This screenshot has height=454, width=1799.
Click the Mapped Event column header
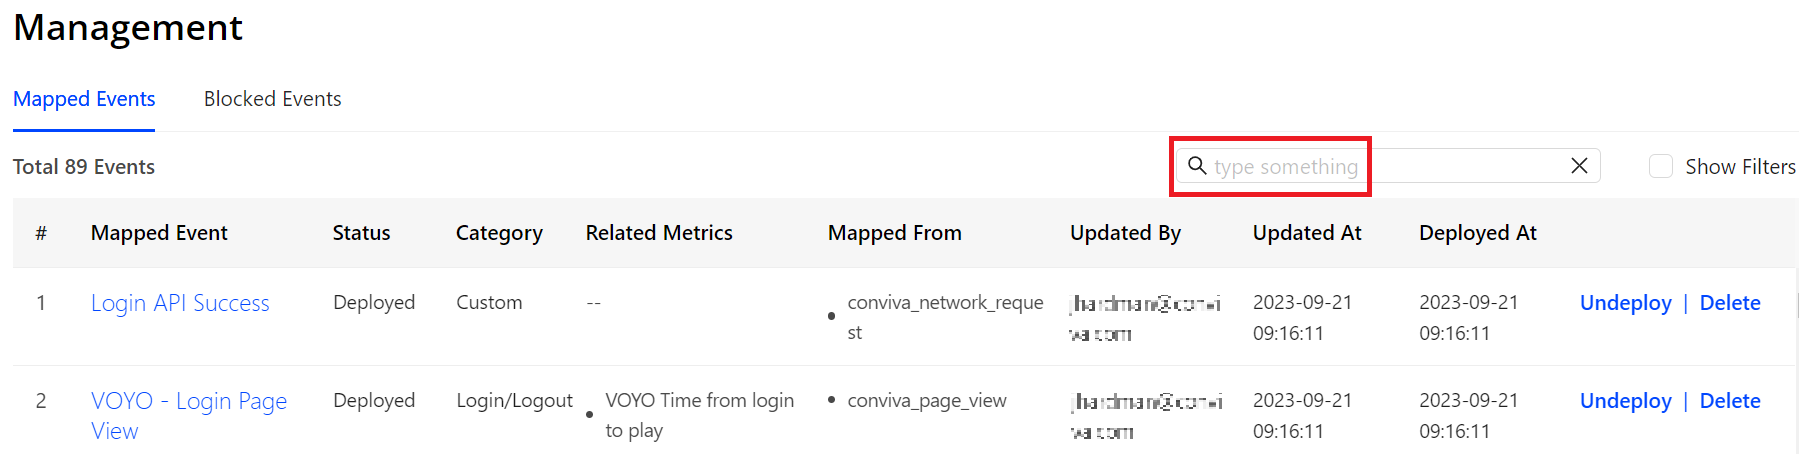[159, 233]
